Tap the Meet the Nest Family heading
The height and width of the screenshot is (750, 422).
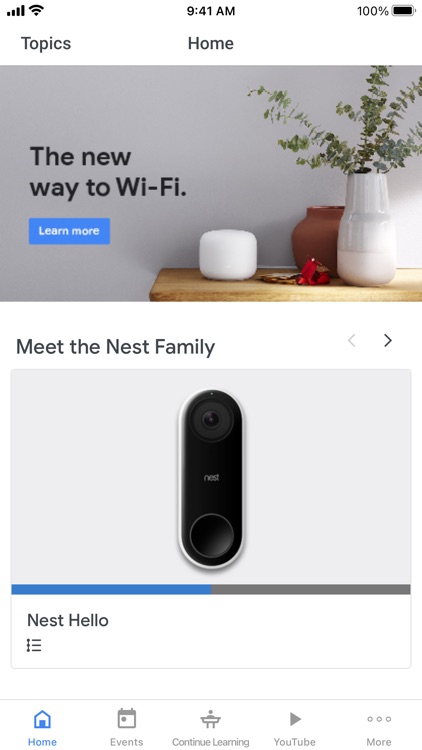point(115,347)
